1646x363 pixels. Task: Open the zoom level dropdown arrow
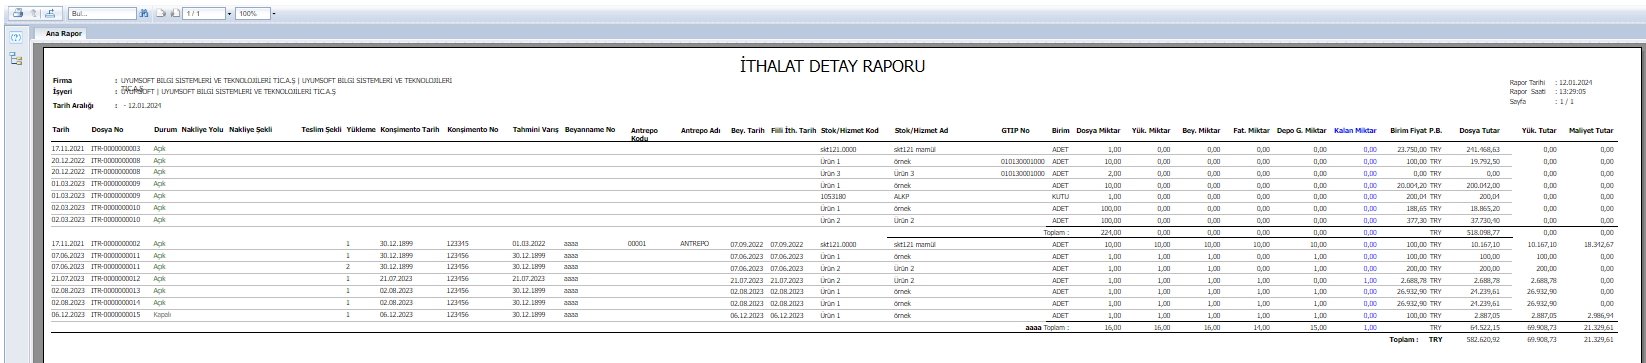coord(274,14)
